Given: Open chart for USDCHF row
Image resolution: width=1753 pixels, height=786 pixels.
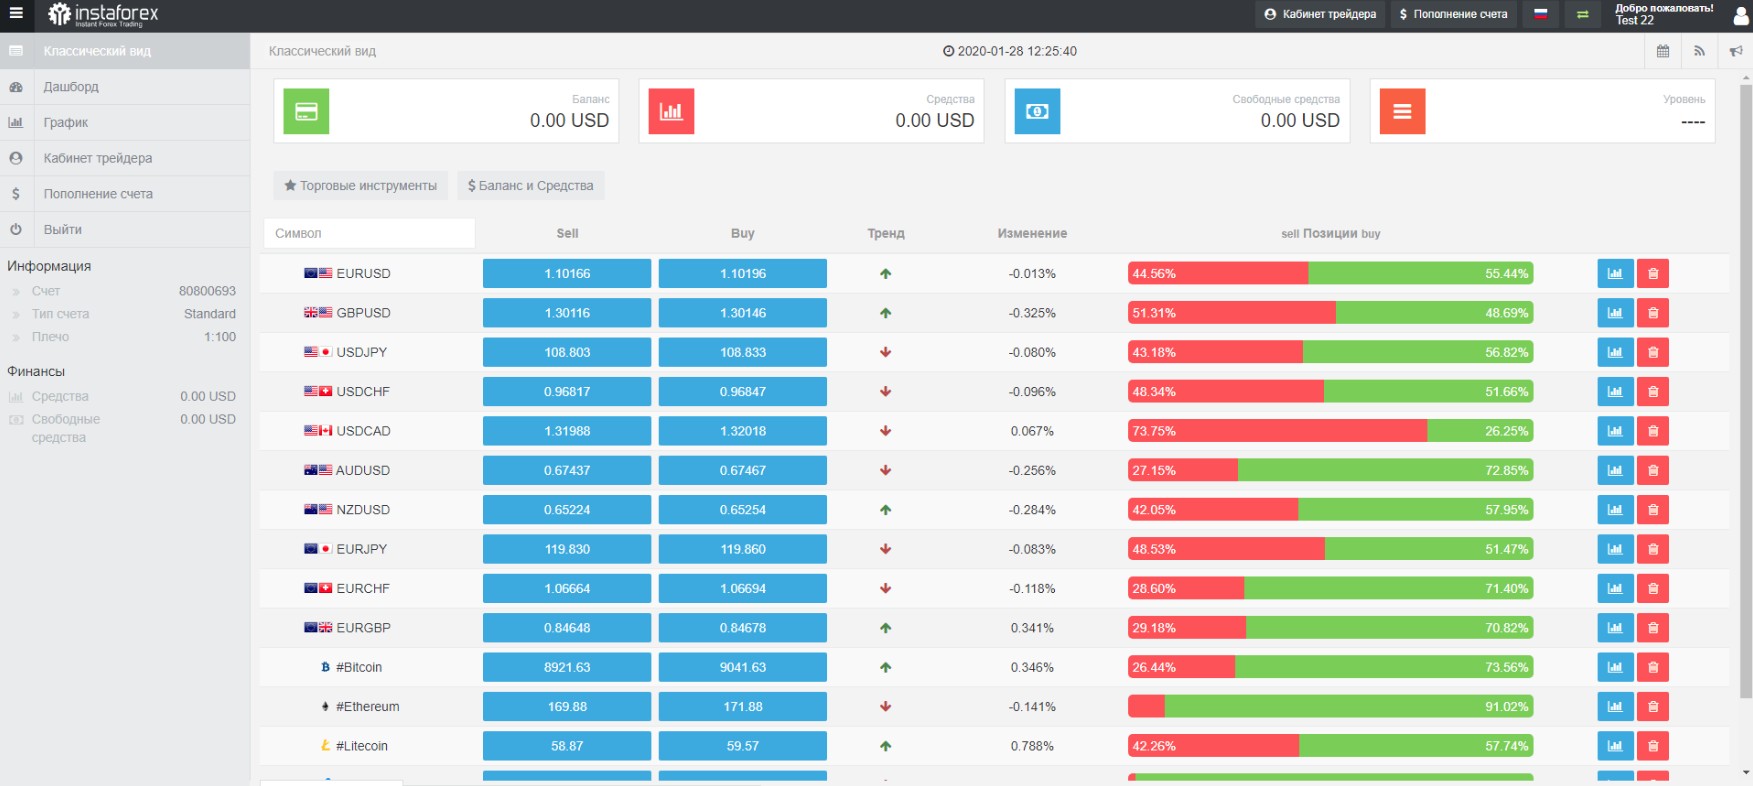Looking at the screenshot, I should tap(1615, 391).
